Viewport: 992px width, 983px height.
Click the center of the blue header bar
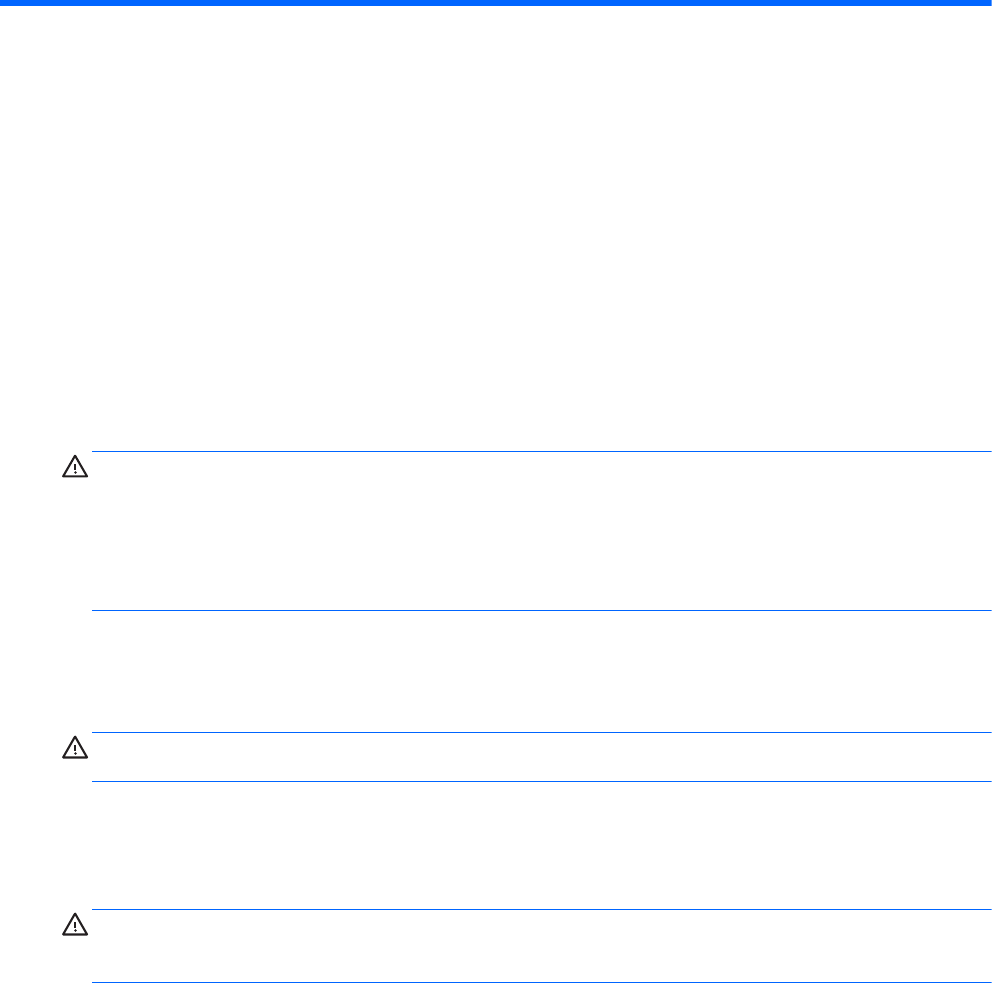(x=496, y=3)
